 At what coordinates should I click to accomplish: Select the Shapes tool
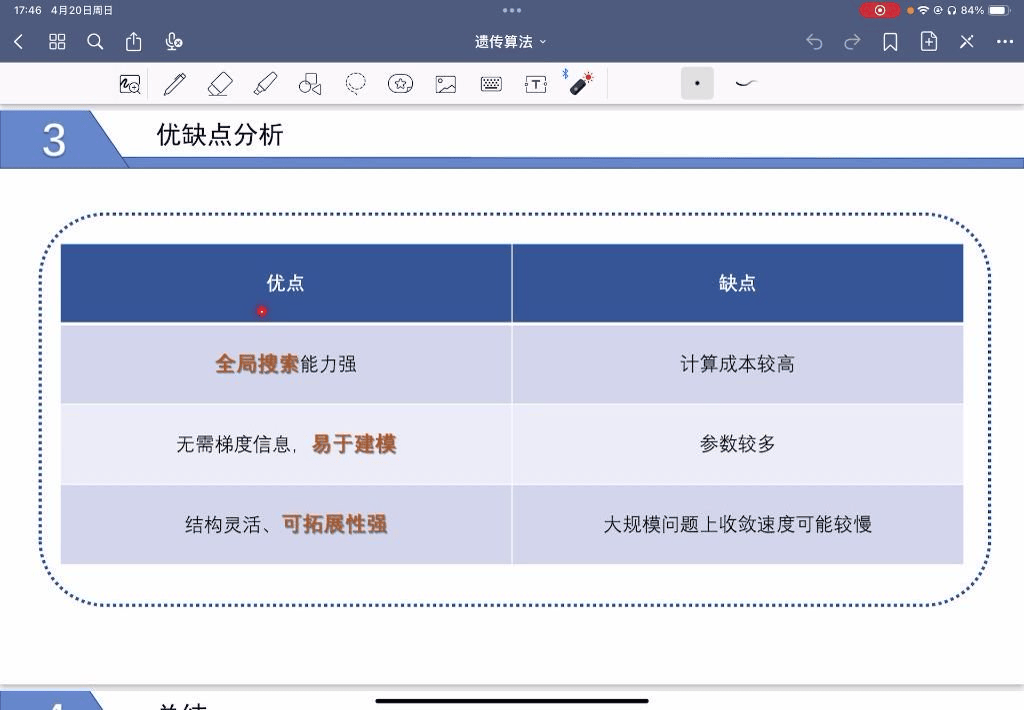310,84
